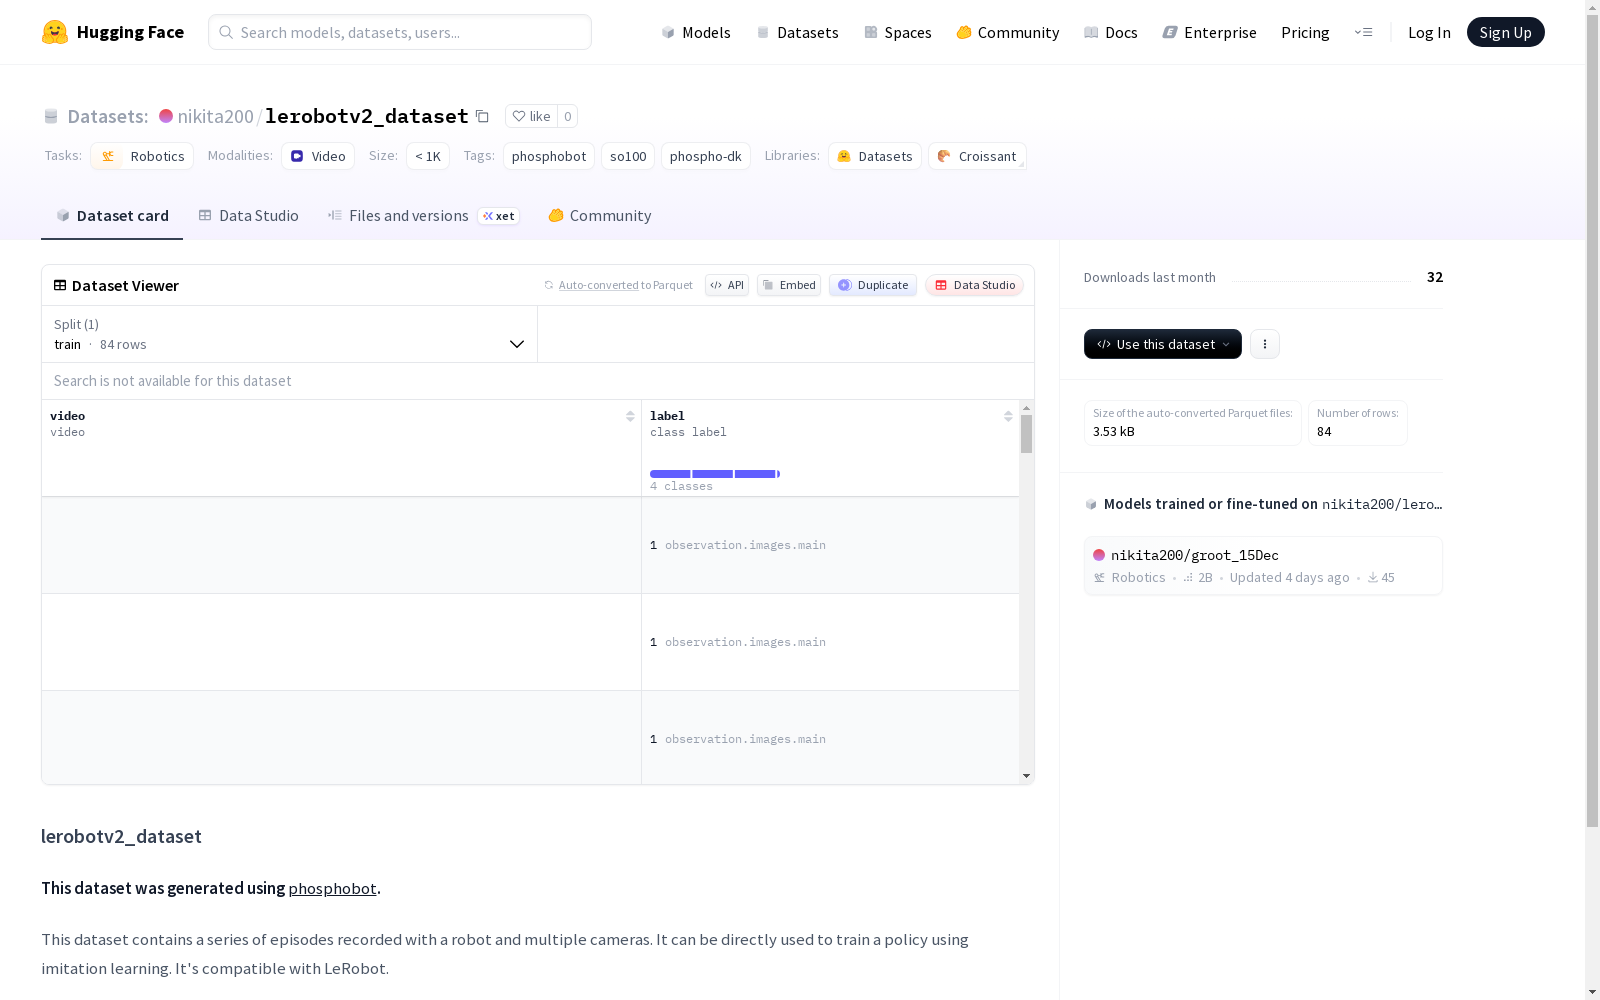The height and width of the screenshot is (1000, 1600).
Task: Click the Duplicate button
Action: click(873, 285)
